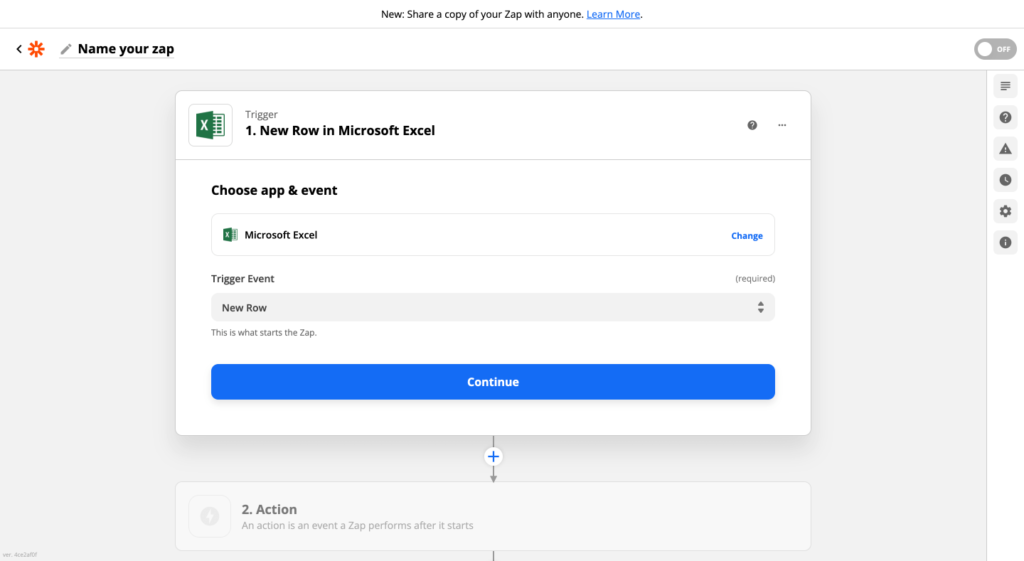This screenshot has height=561, width=1024.
Task: Open zap settings gear icon
Action: [x=1005, y=211]
